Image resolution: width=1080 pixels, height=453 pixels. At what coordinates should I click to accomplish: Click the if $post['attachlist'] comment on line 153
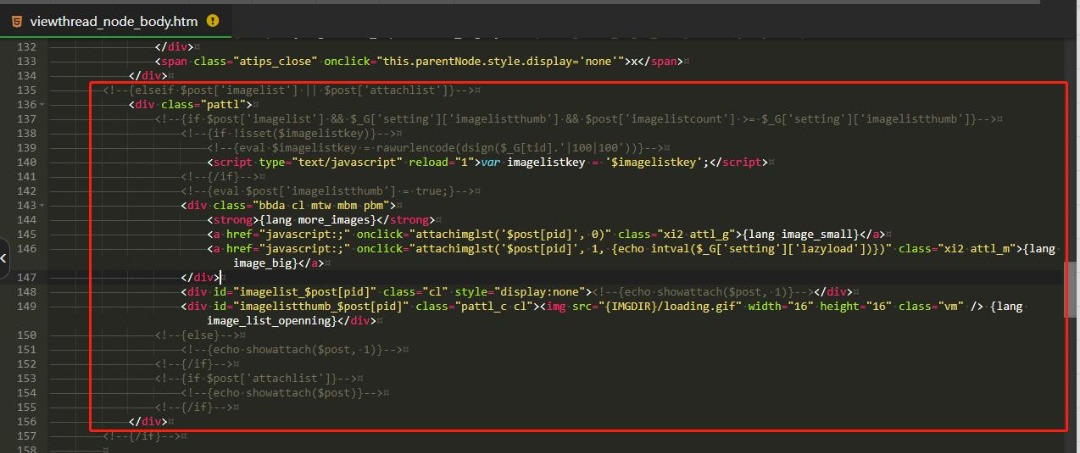[x=258, y=378]
